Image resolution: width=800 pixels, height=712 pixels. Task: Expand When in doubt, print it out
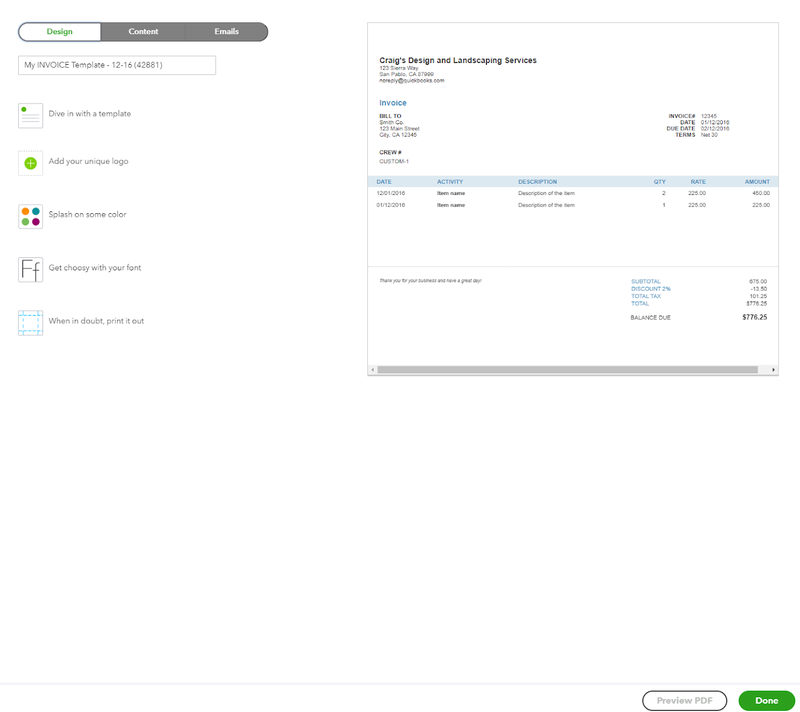coord(96,321)
